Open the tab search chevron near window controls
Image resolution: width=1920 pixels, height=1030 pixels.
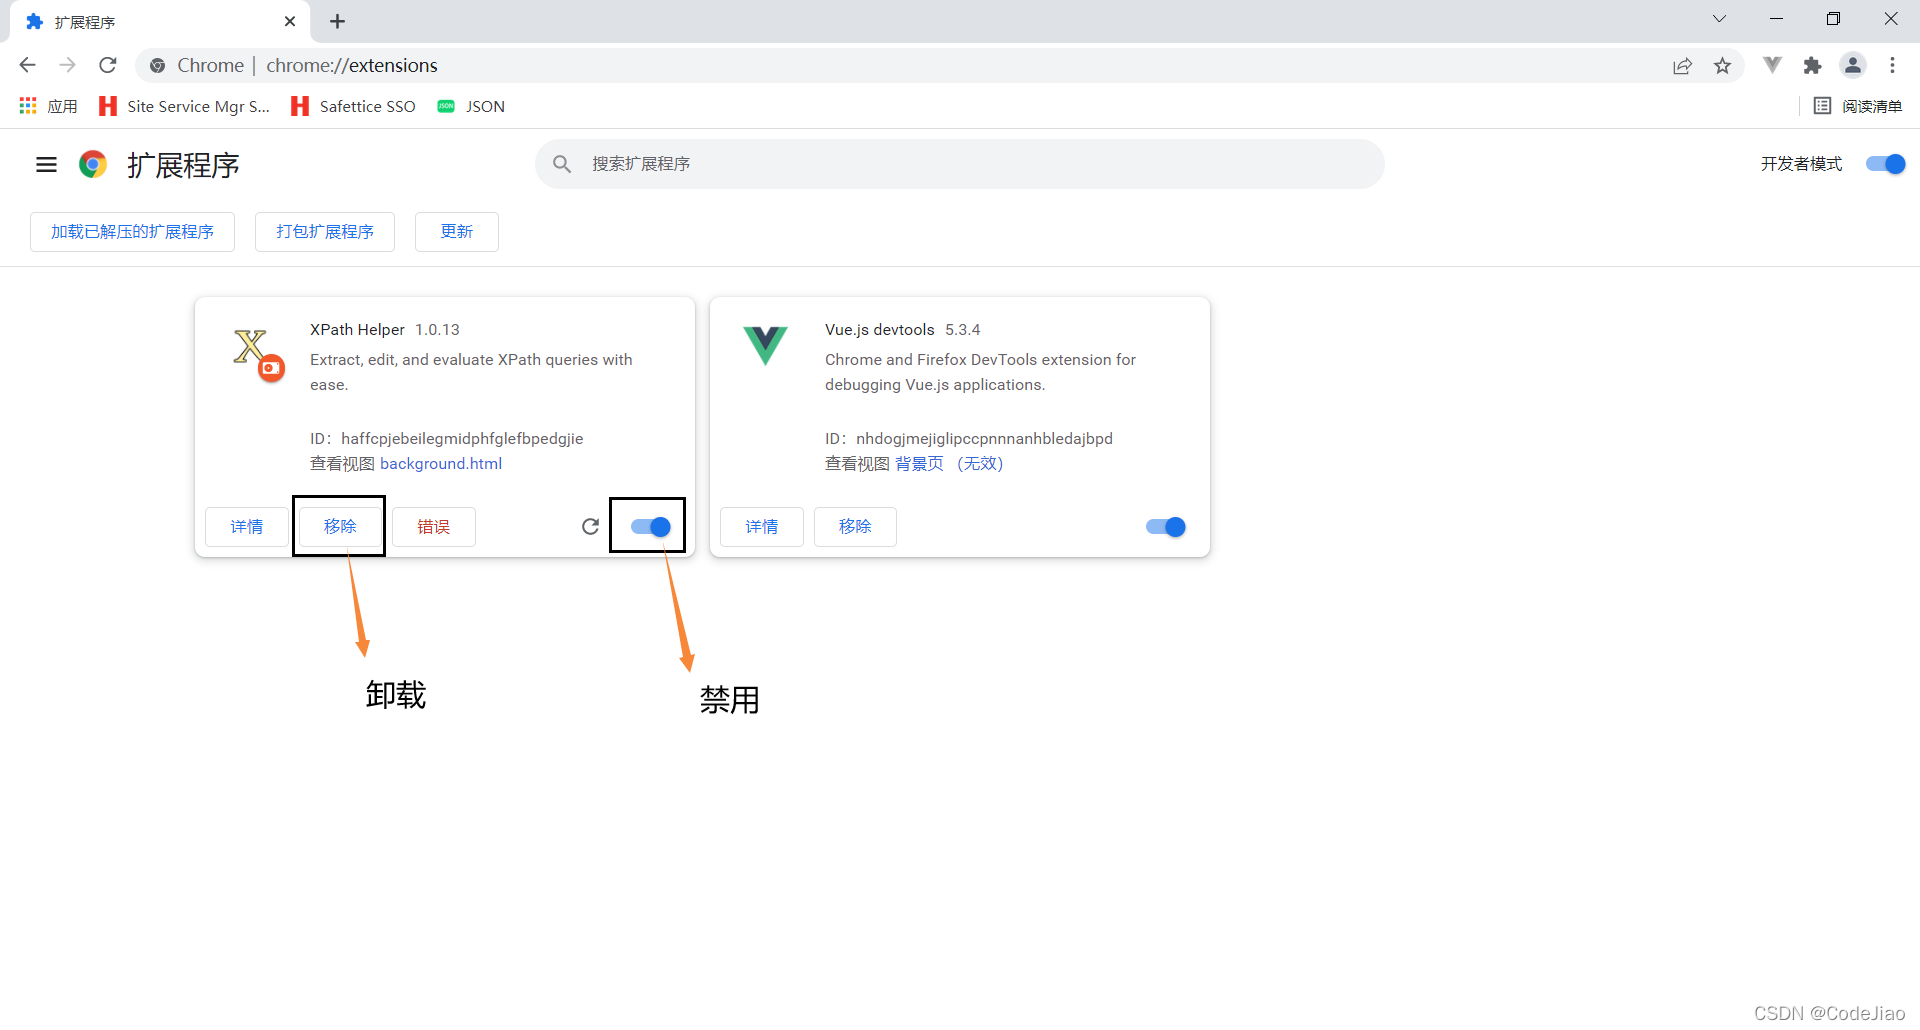click(x=1719, y=19)
